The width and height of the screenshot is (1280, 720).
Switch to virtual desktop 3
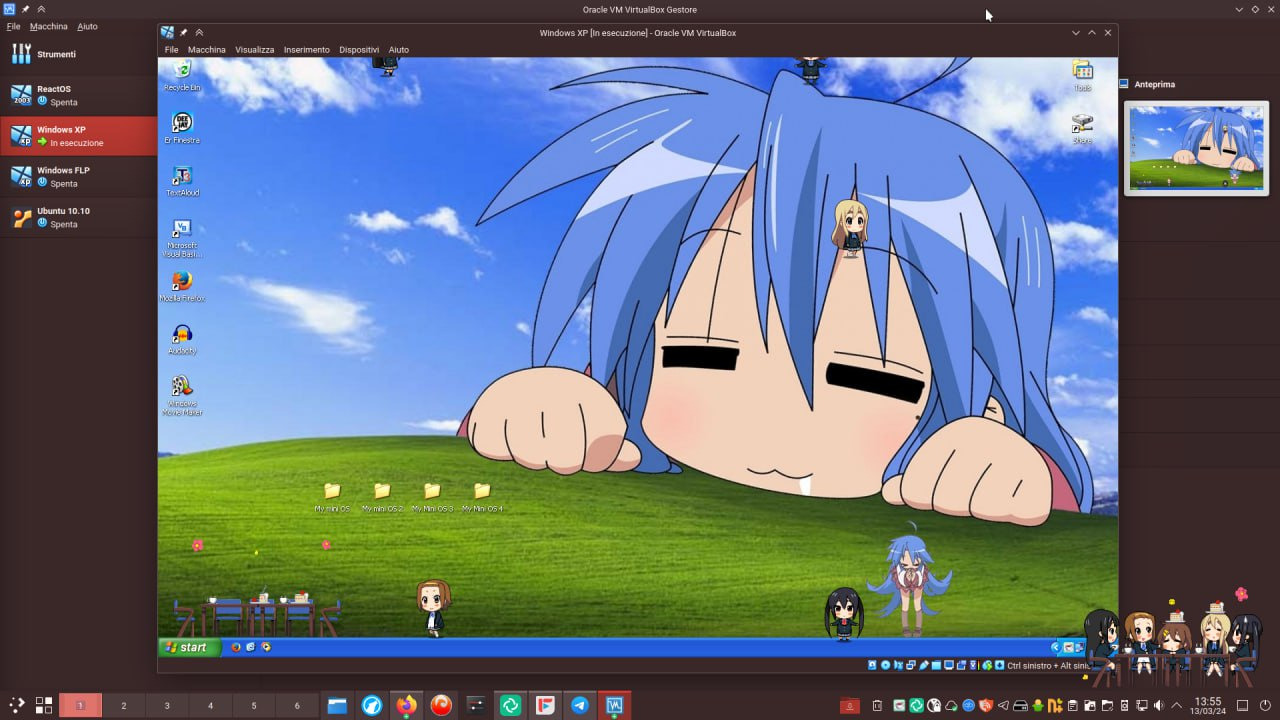tap(167, 705)
